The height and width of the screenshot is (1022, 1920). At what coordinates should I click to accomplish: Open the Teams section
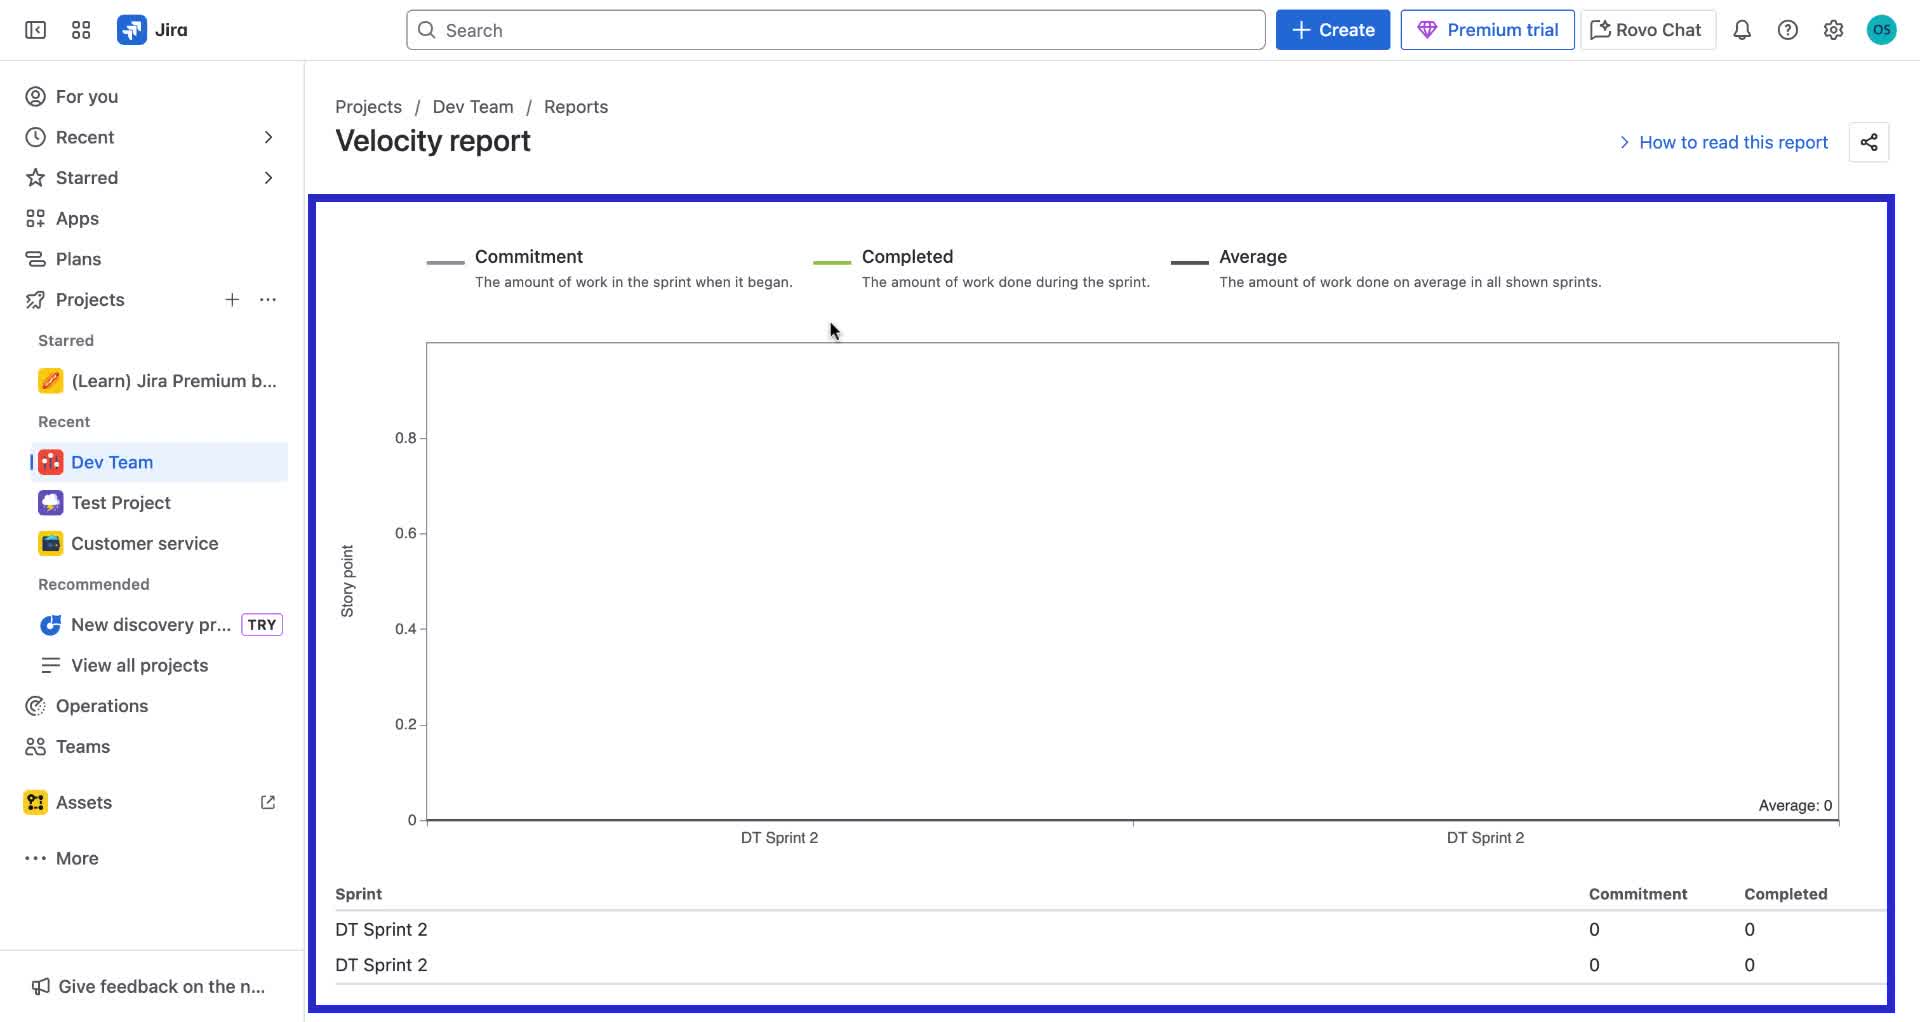(82, 746)
